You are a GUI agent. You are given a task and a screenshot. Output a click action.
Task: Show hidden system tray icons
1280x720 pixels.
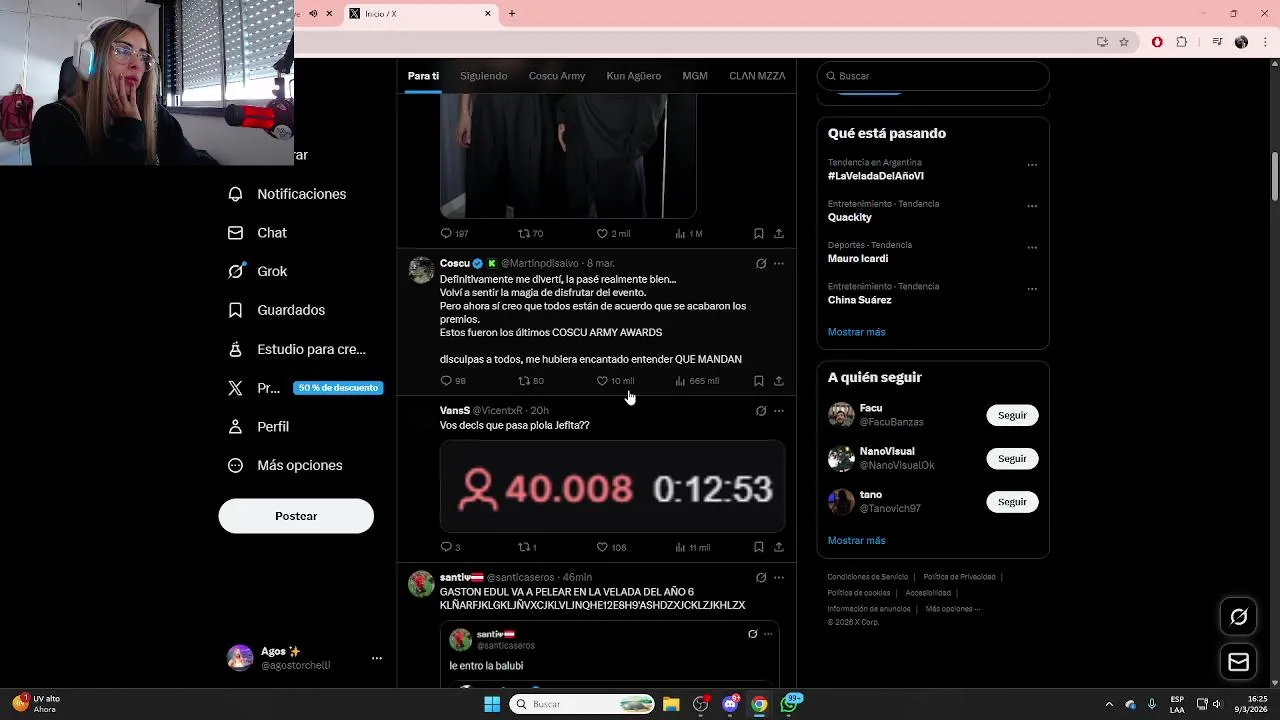[1109, 704]
